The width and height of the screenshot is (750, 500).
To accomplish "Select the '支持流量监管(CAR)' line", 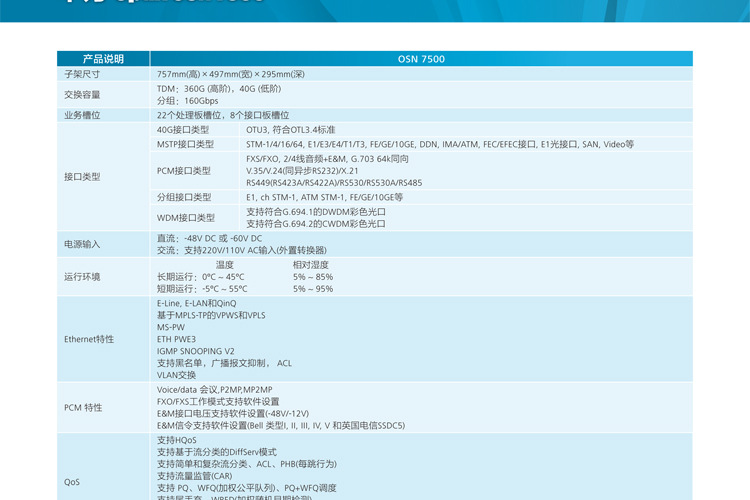I will click(x=195, y=476).
